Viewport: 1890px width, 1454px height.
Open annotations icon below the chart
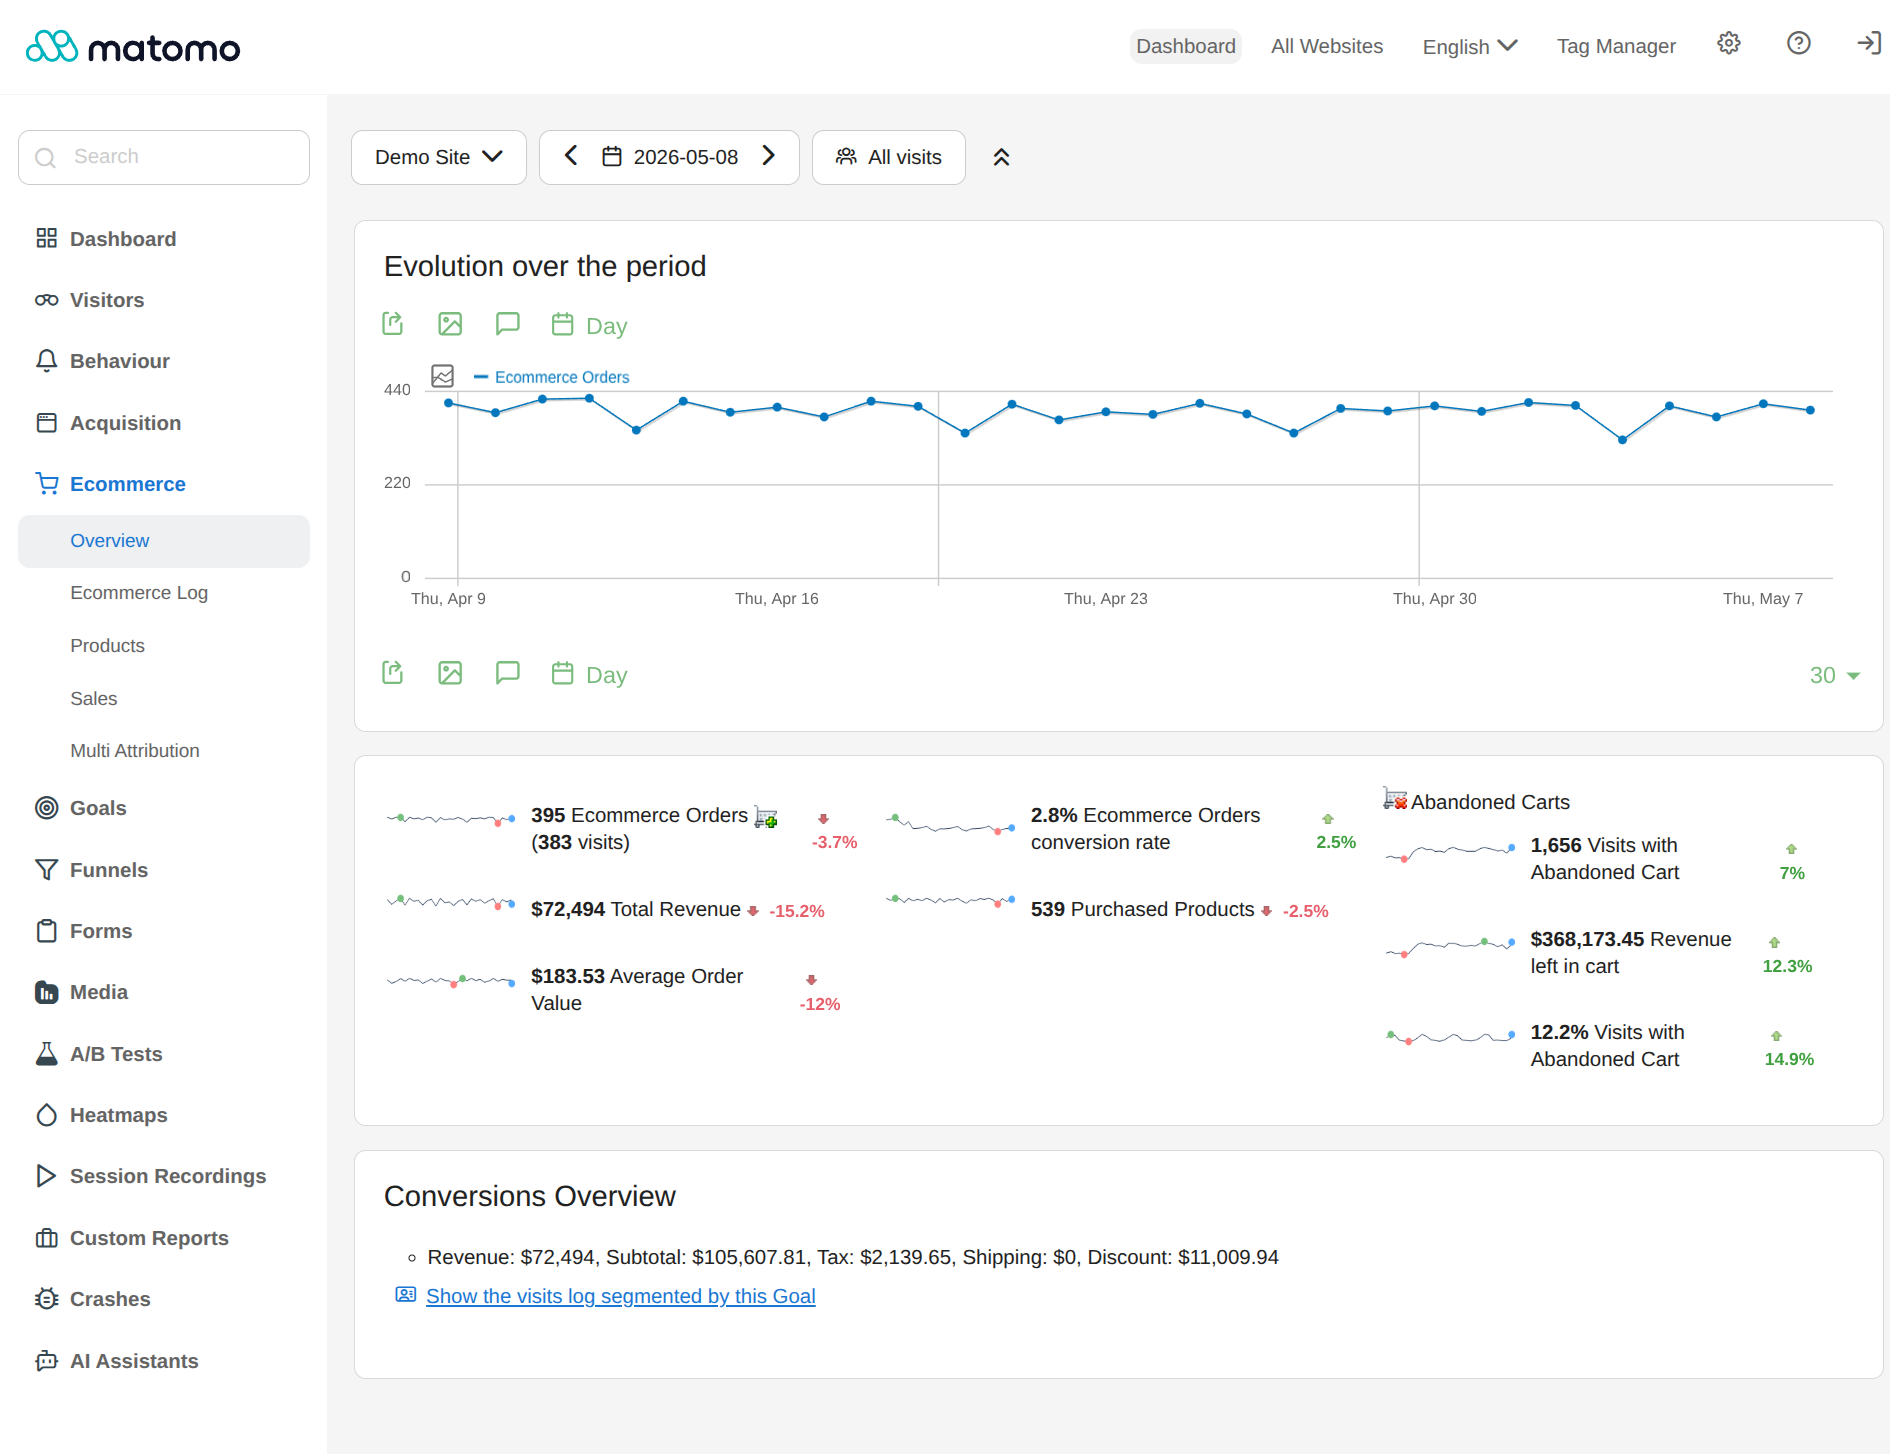tap(507, 673)
